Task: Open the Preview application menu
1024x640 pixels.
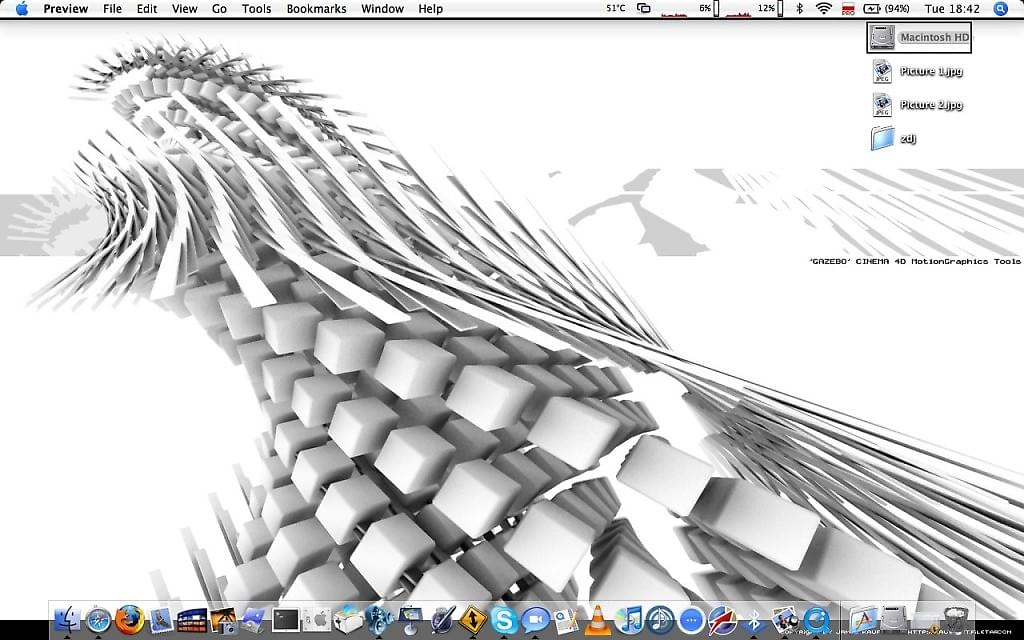Action: [x=65, y=8]
